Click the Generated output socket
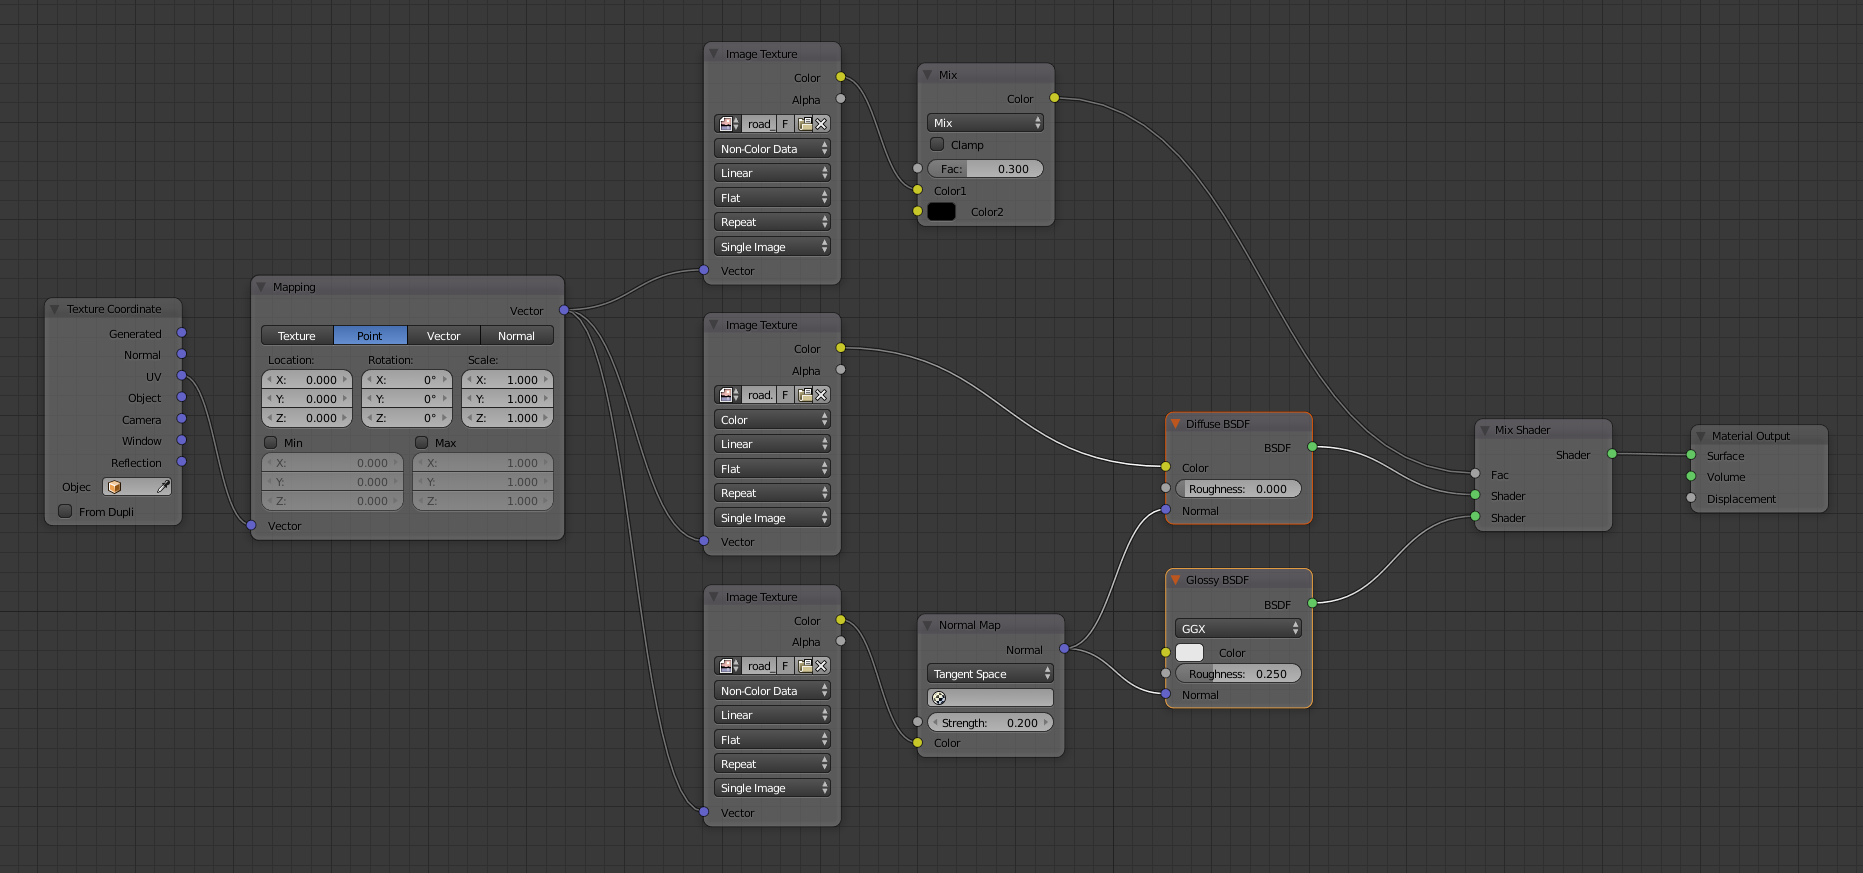Viewport: 1863px width, 873px height. (181, 333)
